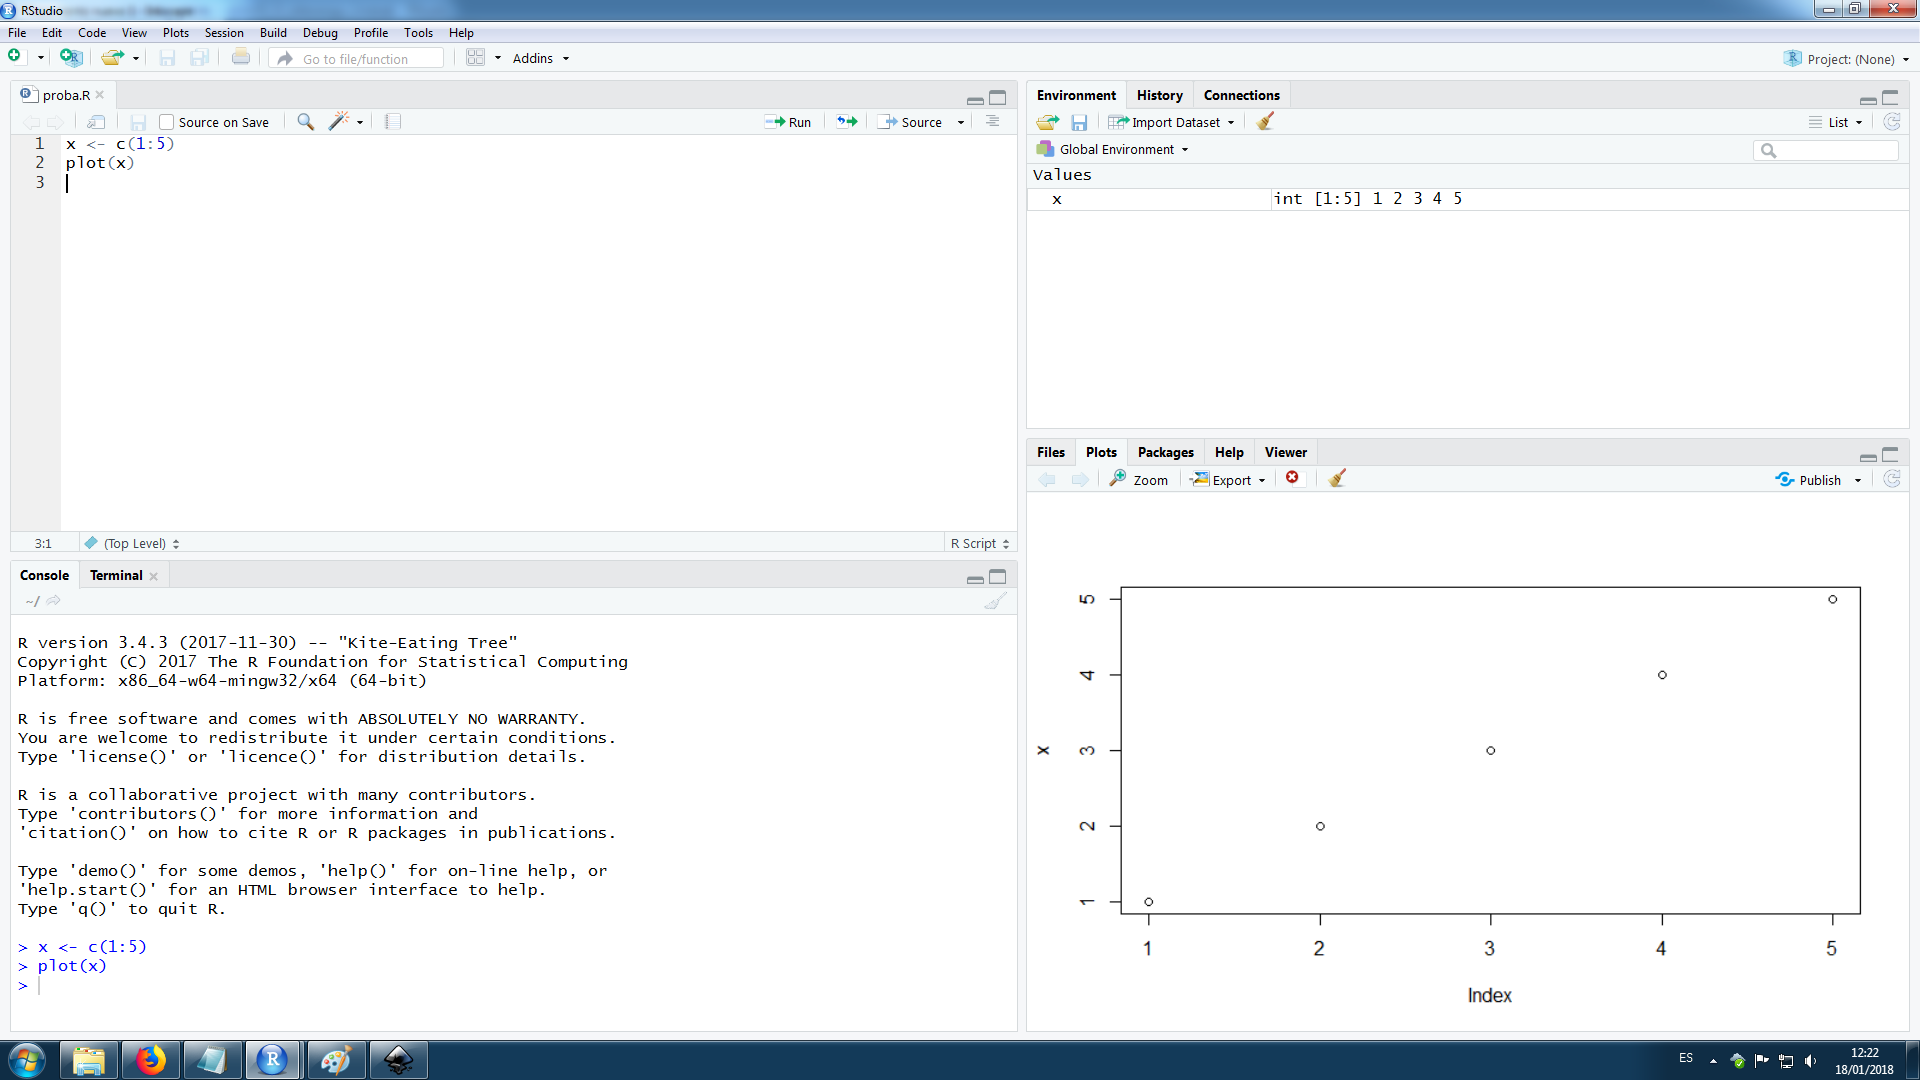Close the proba.R editor tab
The height and width of the screenshot is (1080, 1920).
pos(100,95)
